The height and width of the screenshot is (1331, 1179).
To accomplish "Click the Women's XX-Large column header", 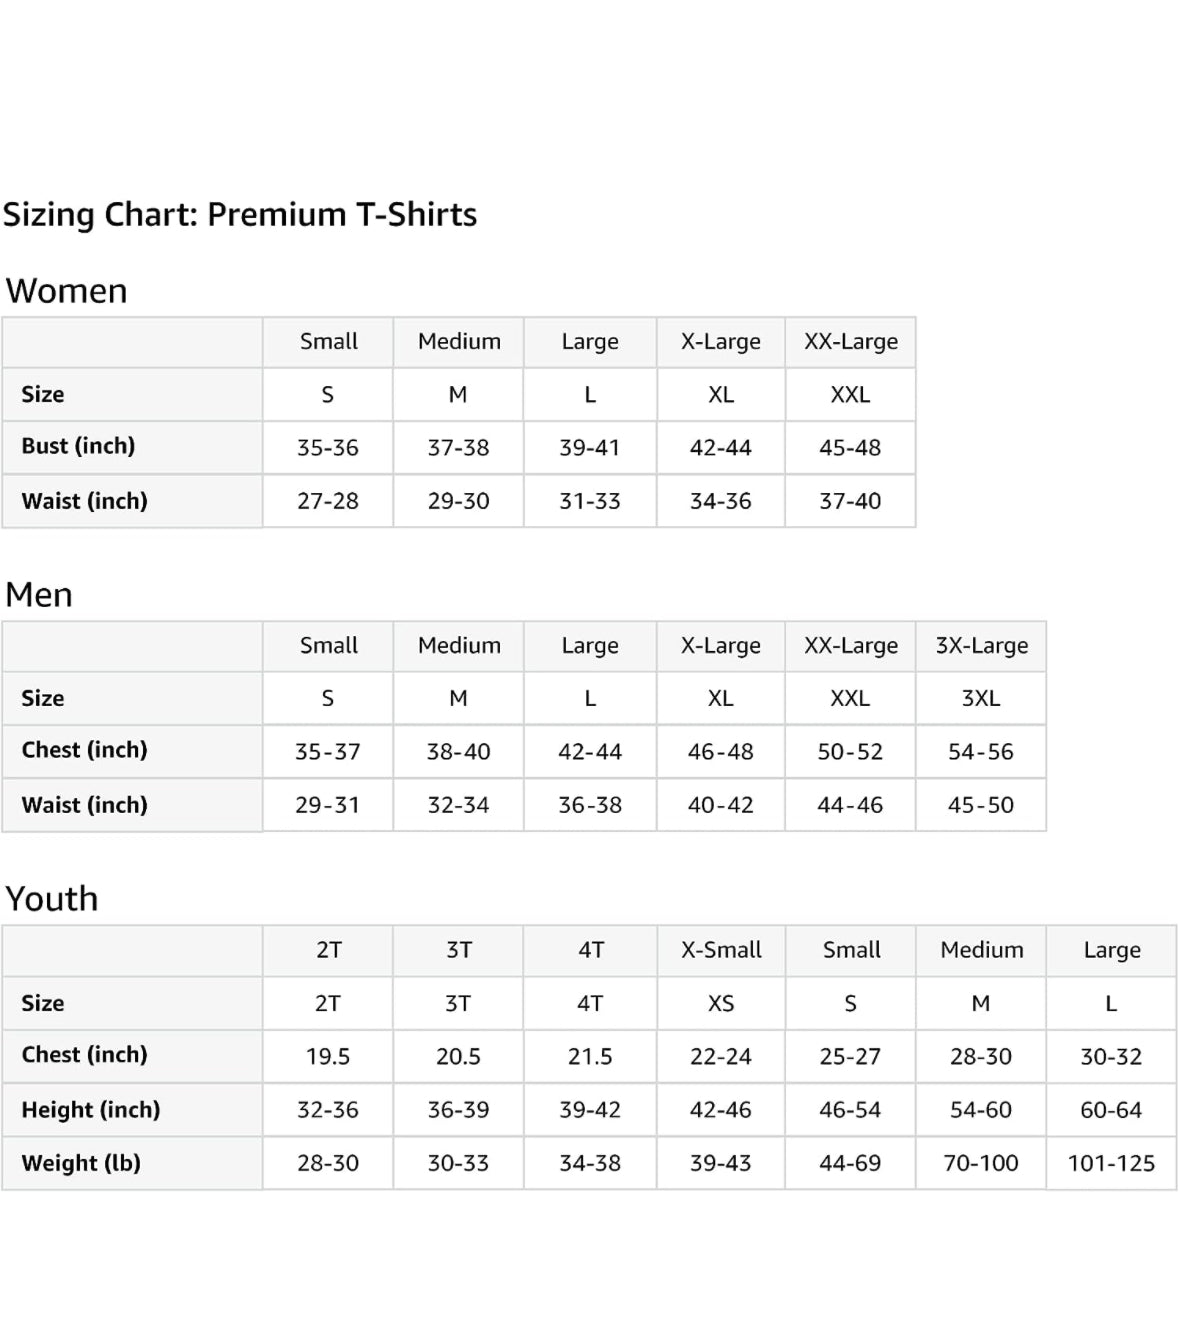I will [x=851, y=342].
